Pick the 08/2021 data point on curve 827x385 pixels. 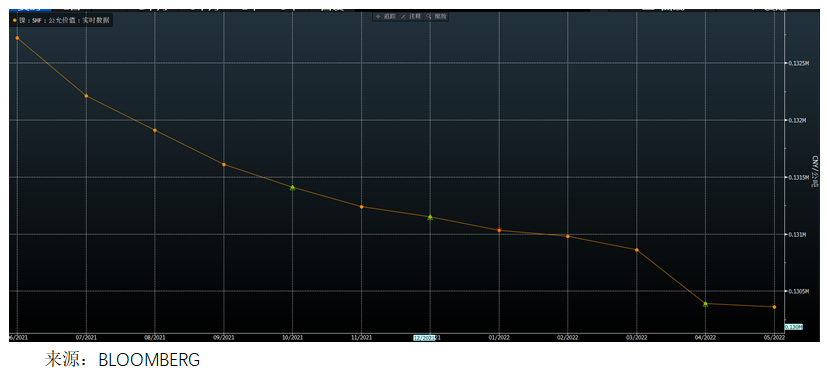[155, 130]
